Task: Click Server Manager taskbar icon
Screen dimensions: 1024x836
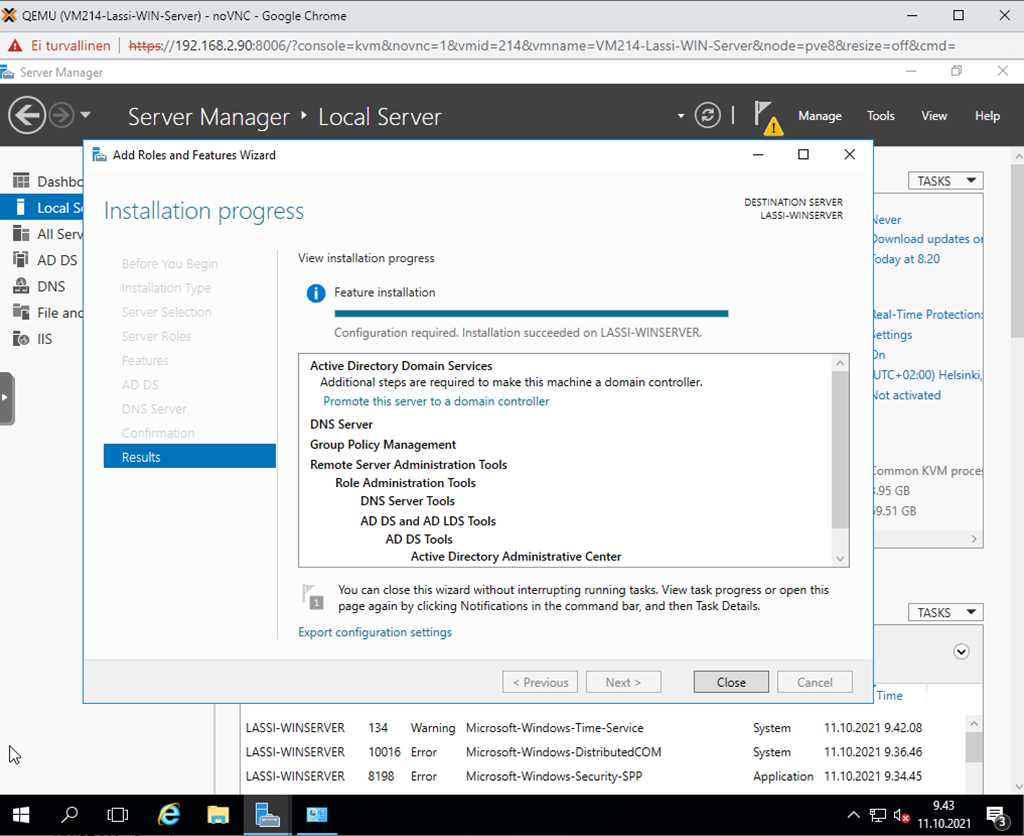Action: [x=267, y=814]
